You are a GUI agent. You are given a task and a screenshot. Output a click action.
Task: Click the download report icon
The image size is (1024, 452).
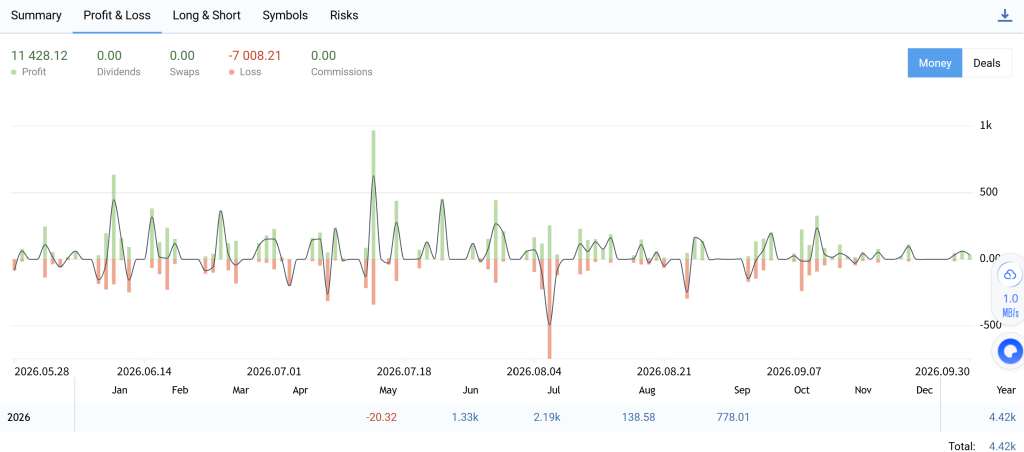[1004, 16]
